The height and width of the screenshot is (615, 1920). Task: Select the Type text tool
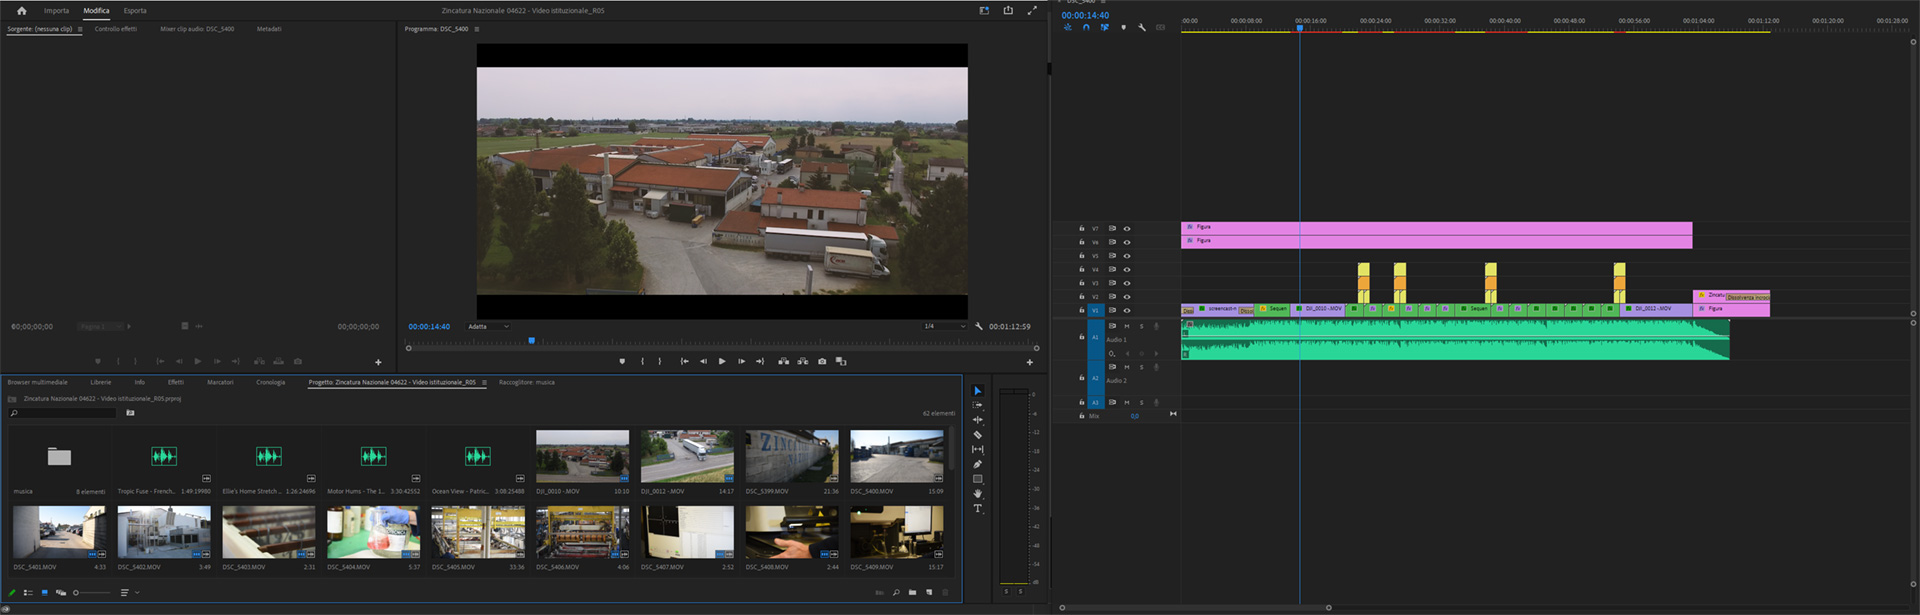point(977,509)
